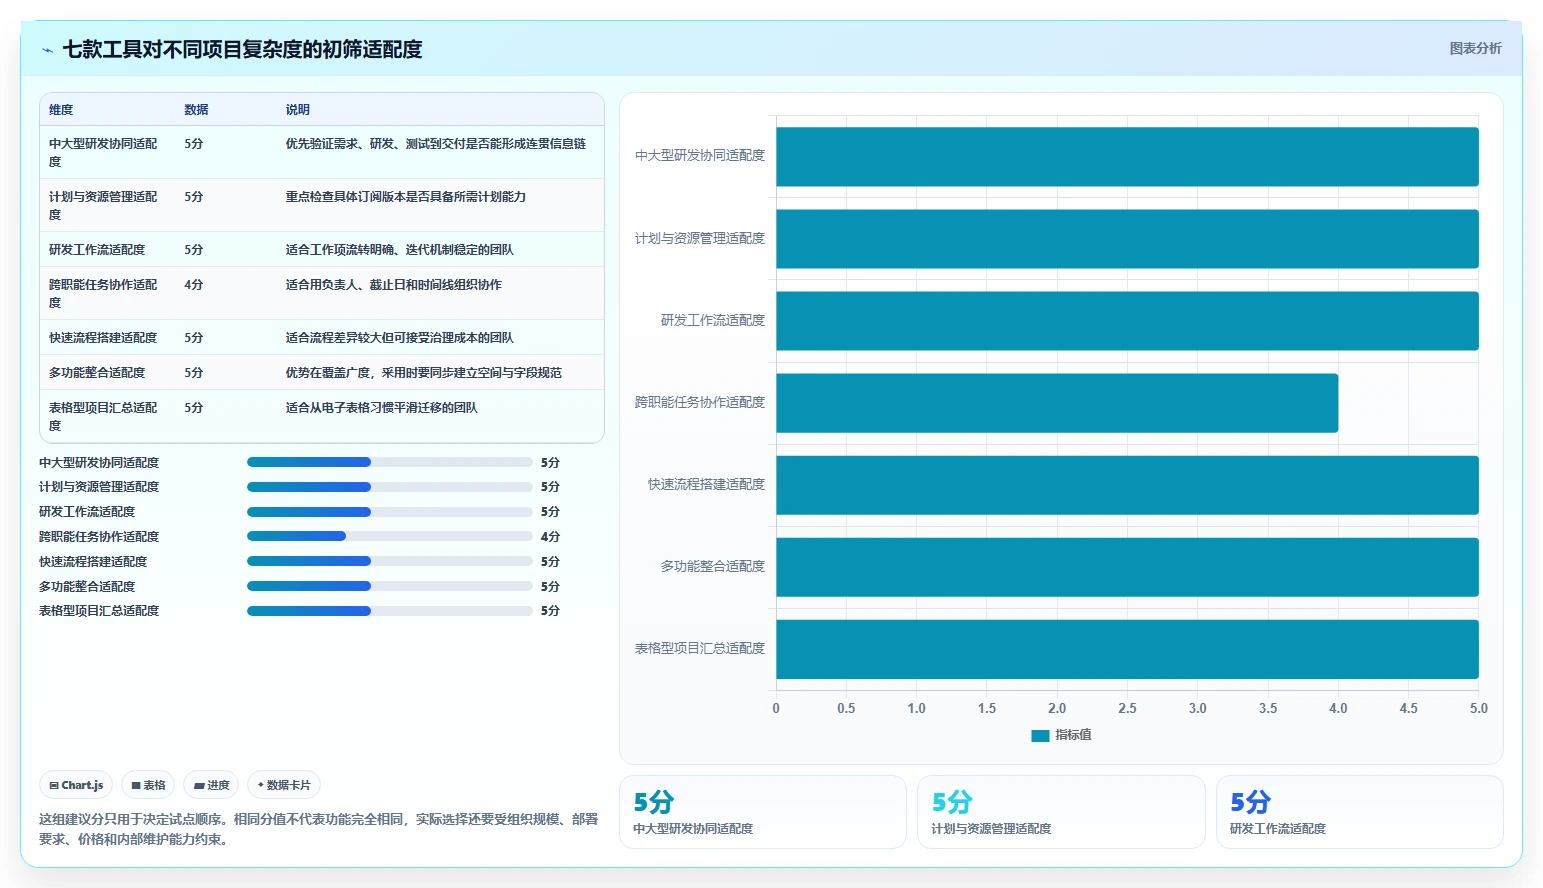Open the 5分 研发工作流适配度 data card
The height and width of the screenshot is (888, 1543).
click(1360, 812)
